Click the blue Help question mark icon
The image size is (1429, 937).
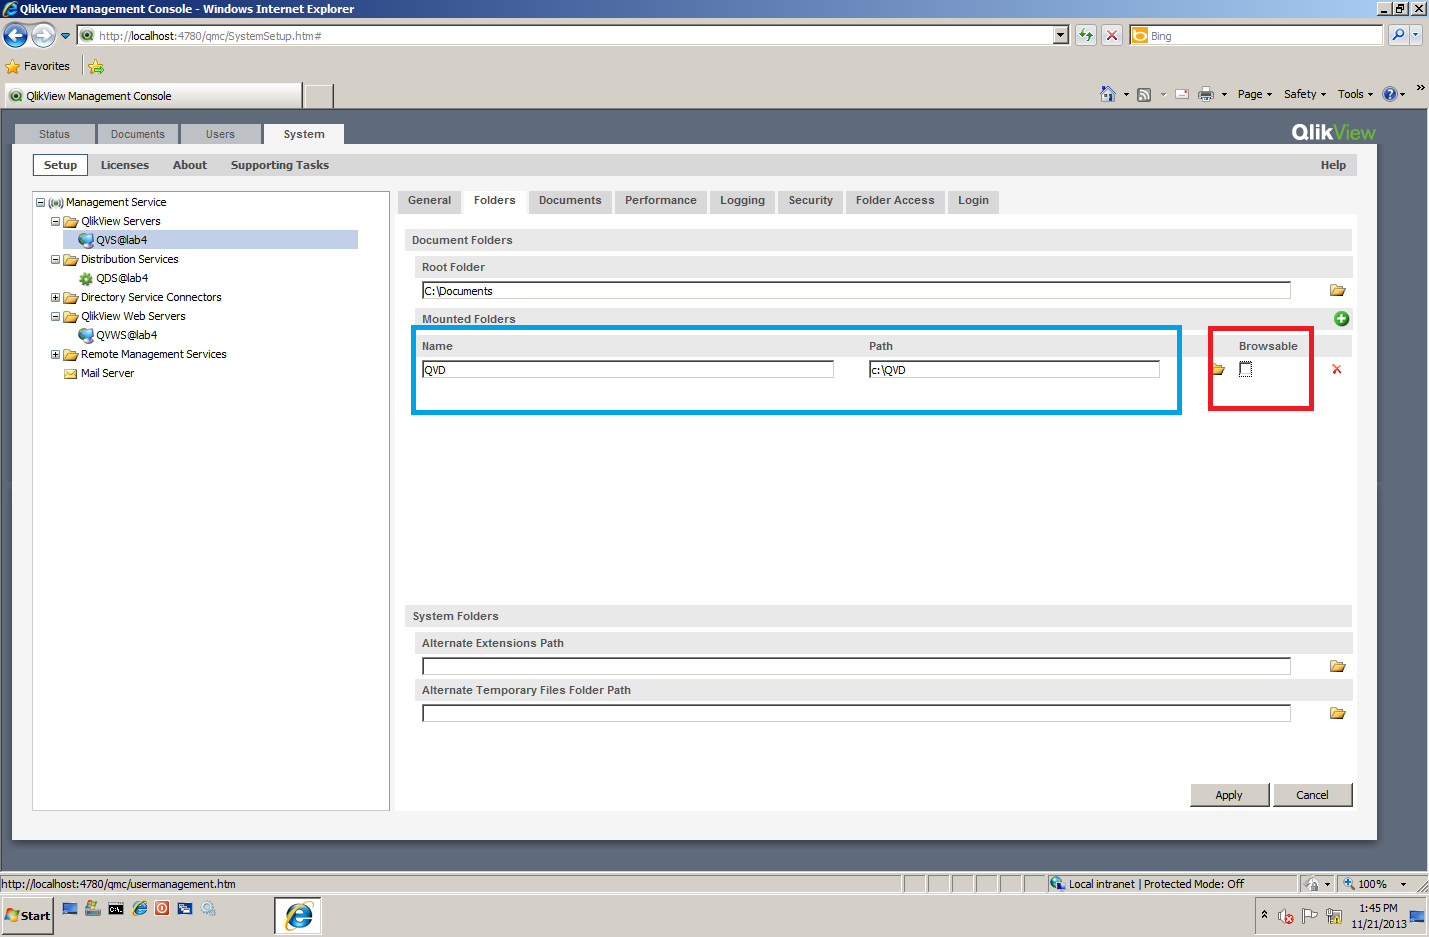coord(1390,94)
